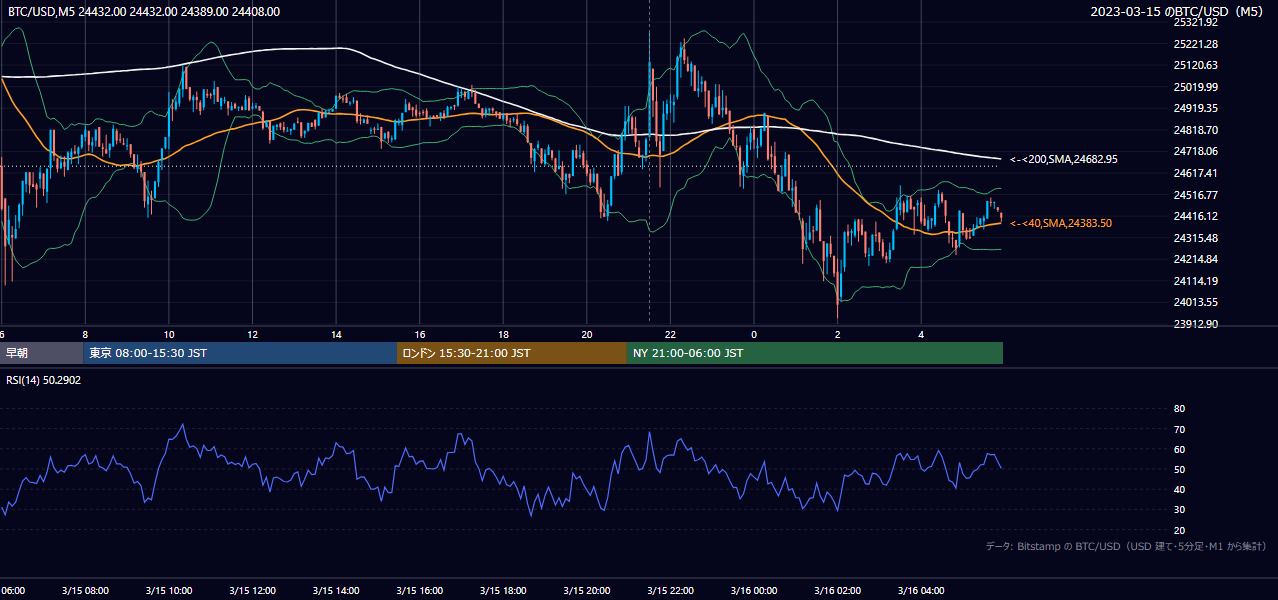
Task: Click price axis value 25019.99
Action: pyautogui.click(x=1195, y=87)
